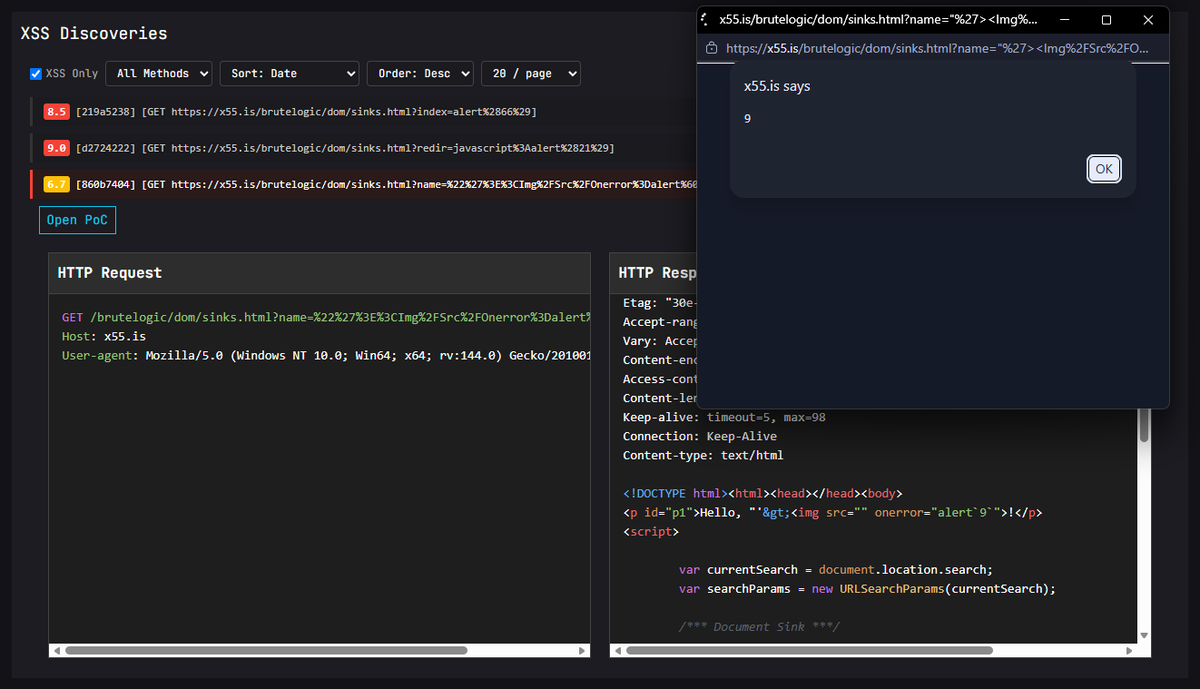Screen dimensions: 1200x689
Task: Click the HTTP Response scroll right arrow
Action: [1129, 650]
